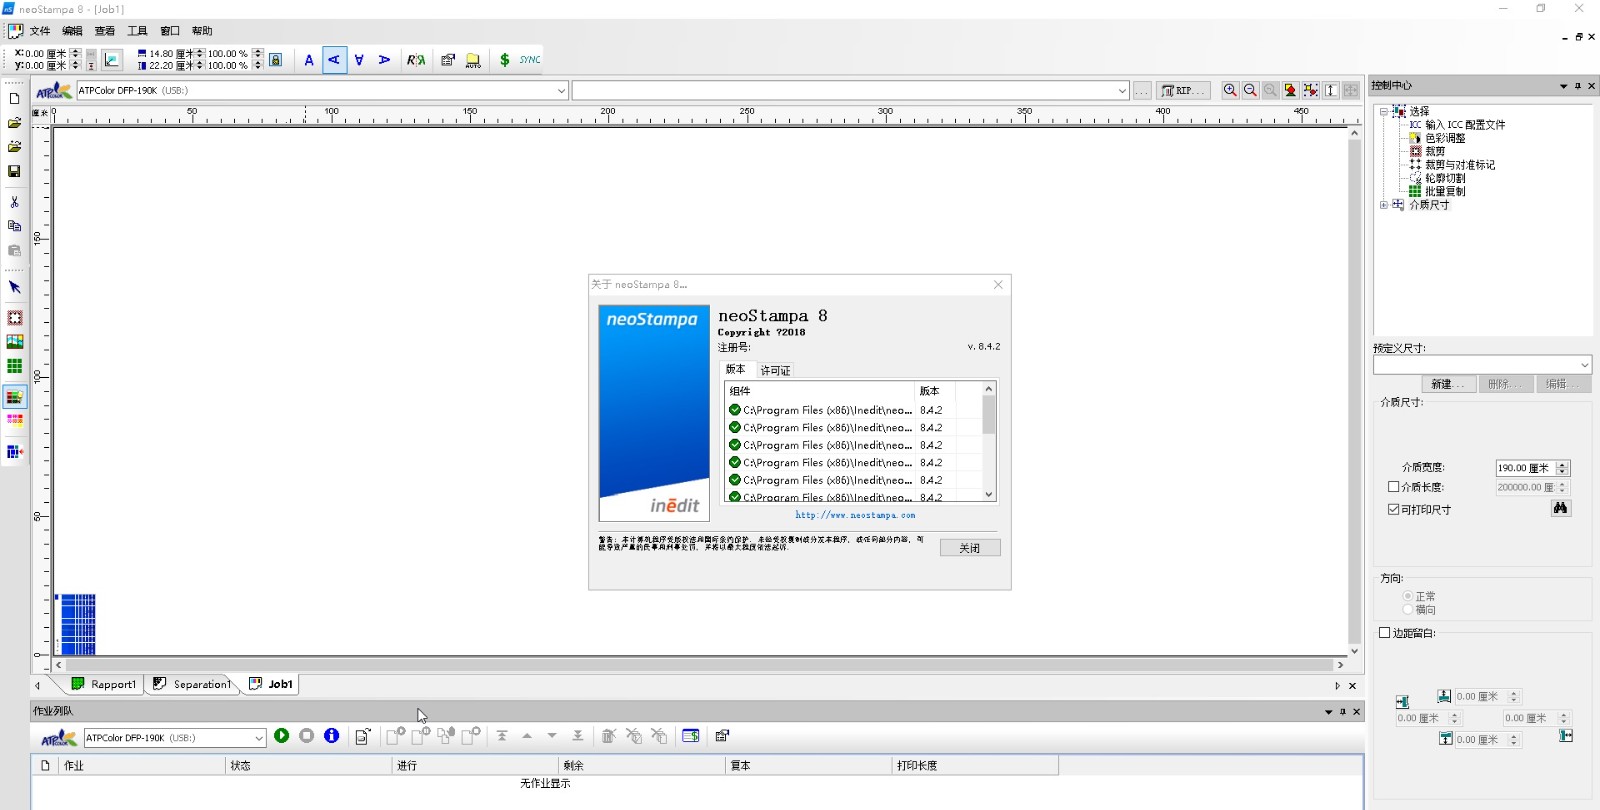Open the 文件 menu

pos(40,31)
